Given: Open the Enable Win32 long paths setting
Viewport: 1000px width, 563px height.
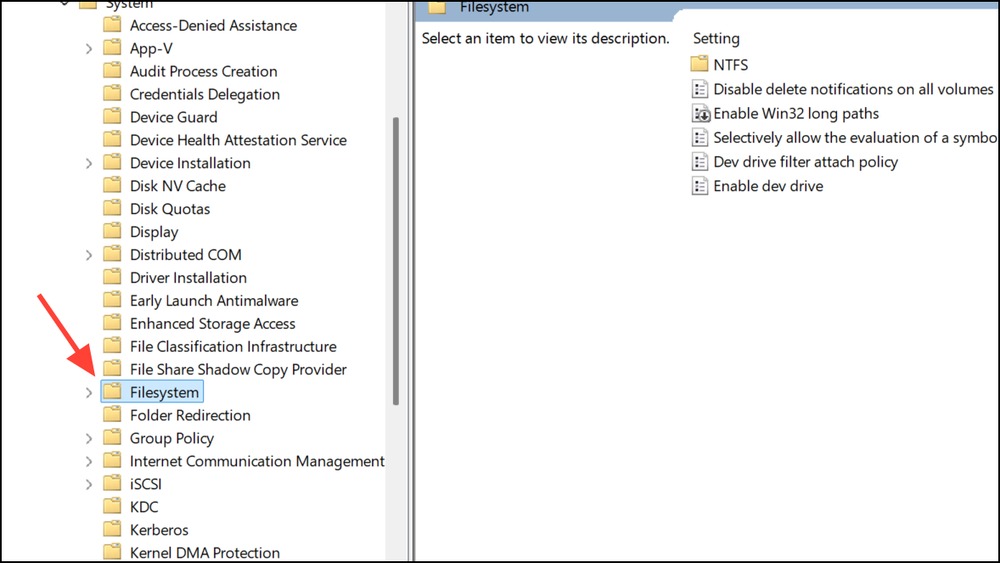Looking at the screenshot, I should pos(796,114).
